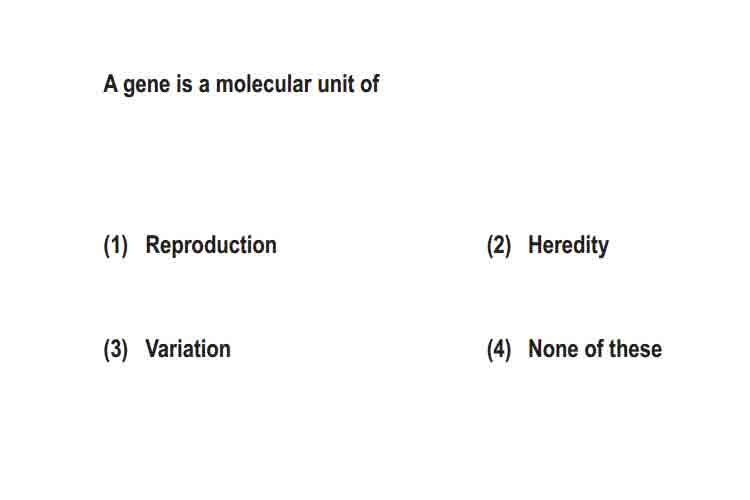Click the lowercase 'a' before 'molecular'
The height and width of the screenshot is (500, 750).
tap(204, 86)
